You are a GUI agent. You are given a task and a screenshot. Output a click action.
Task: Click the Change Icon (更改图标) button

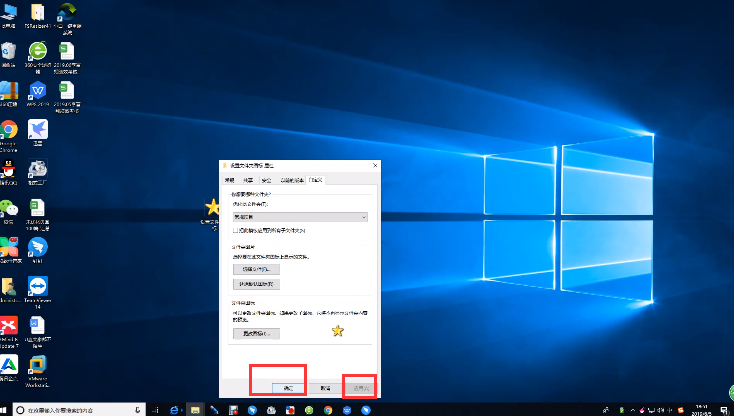256,332
